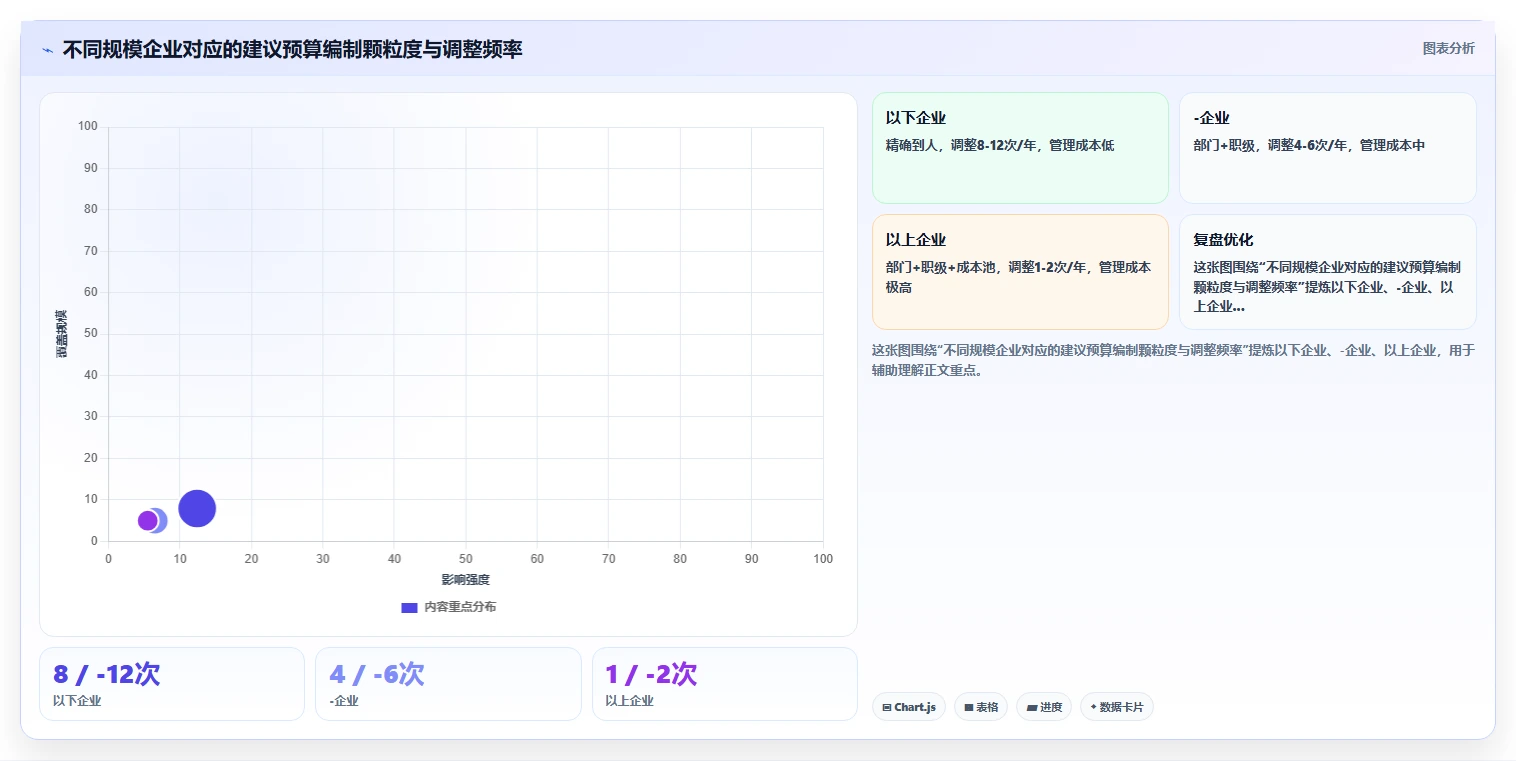Open the green 以下企业 info card
The image size is (1516, 761).
click(1020, 148)
